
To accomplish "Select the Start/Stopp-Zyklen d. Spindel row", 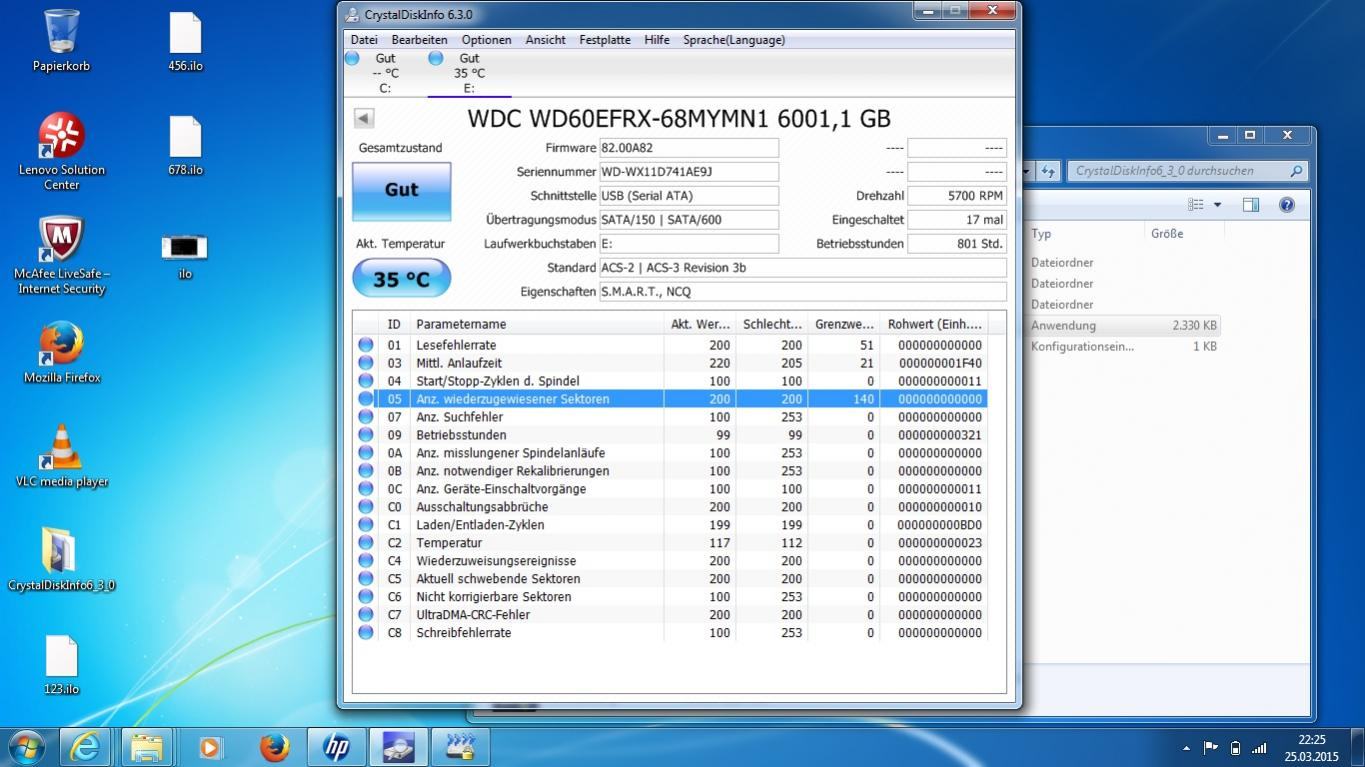I will (670, 381).
